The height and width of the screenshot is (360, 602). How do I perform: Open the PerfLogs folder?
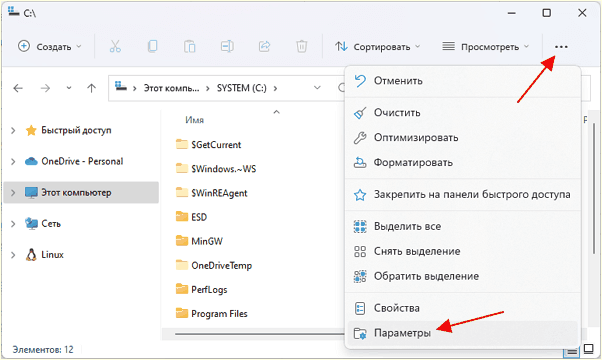point(202,290)
